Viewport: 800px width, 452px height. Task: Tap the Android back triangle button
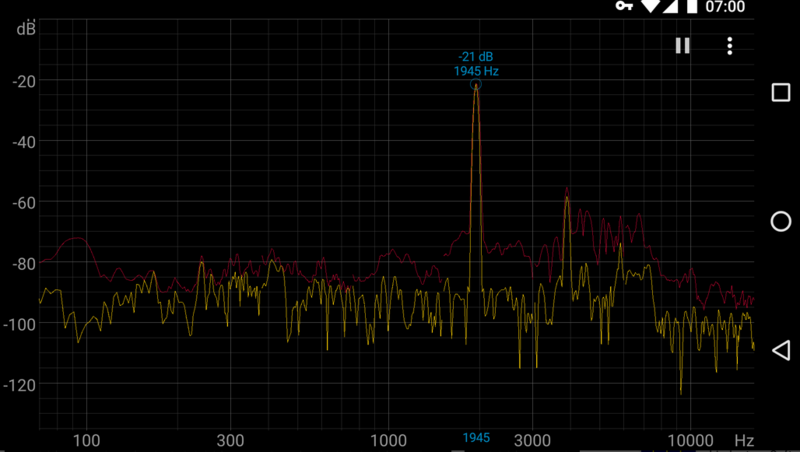tap(781, 350)
